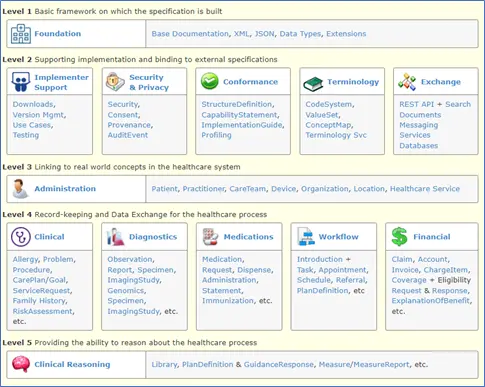Click the Foundation hospital building icon

tap(21, 34)
